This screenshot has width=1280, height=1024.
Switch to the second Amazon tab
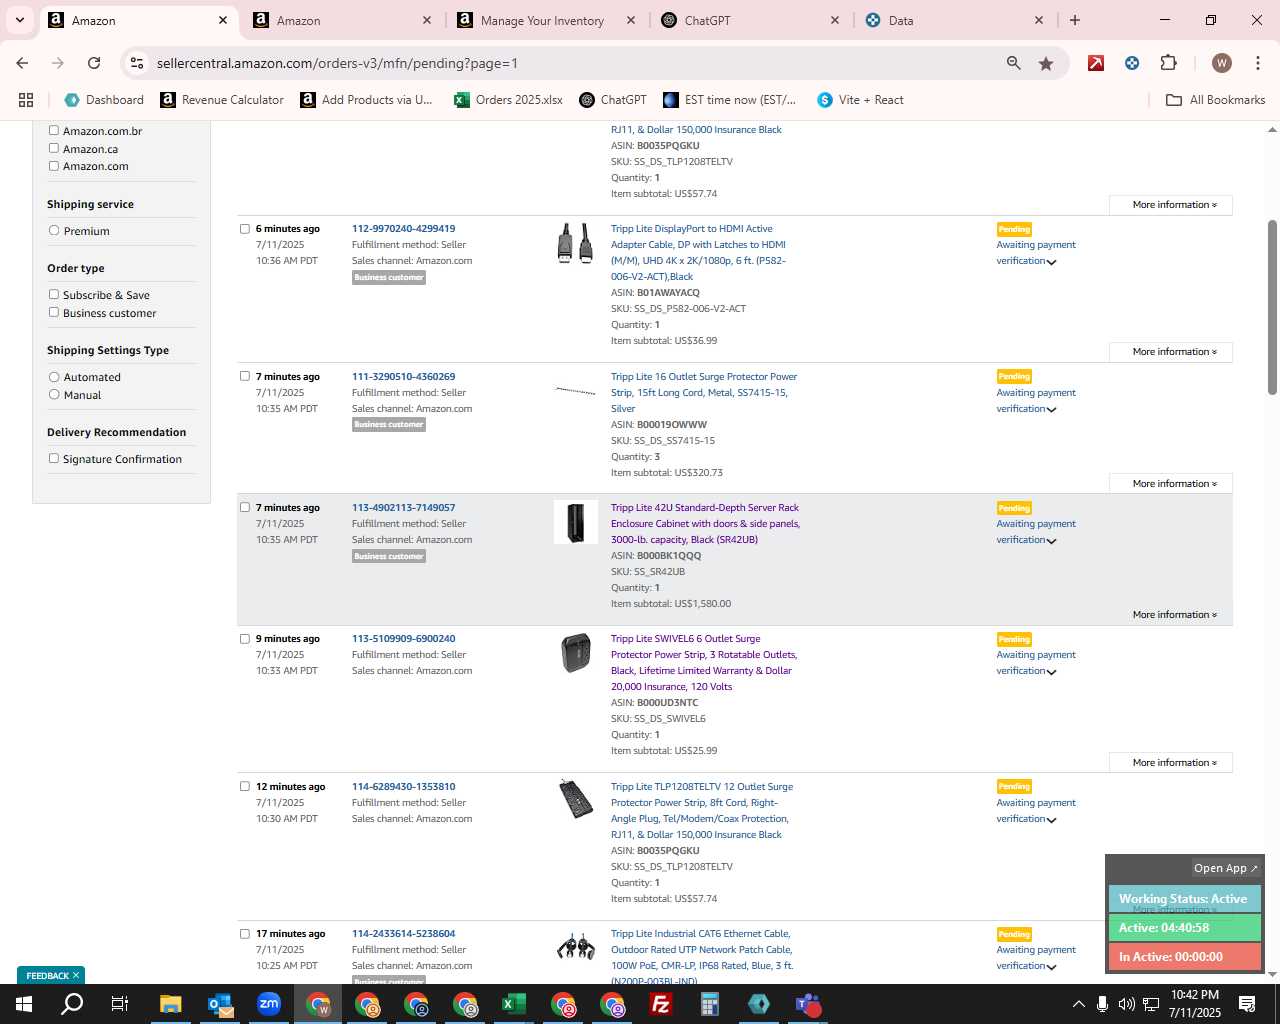coord(340,20)
